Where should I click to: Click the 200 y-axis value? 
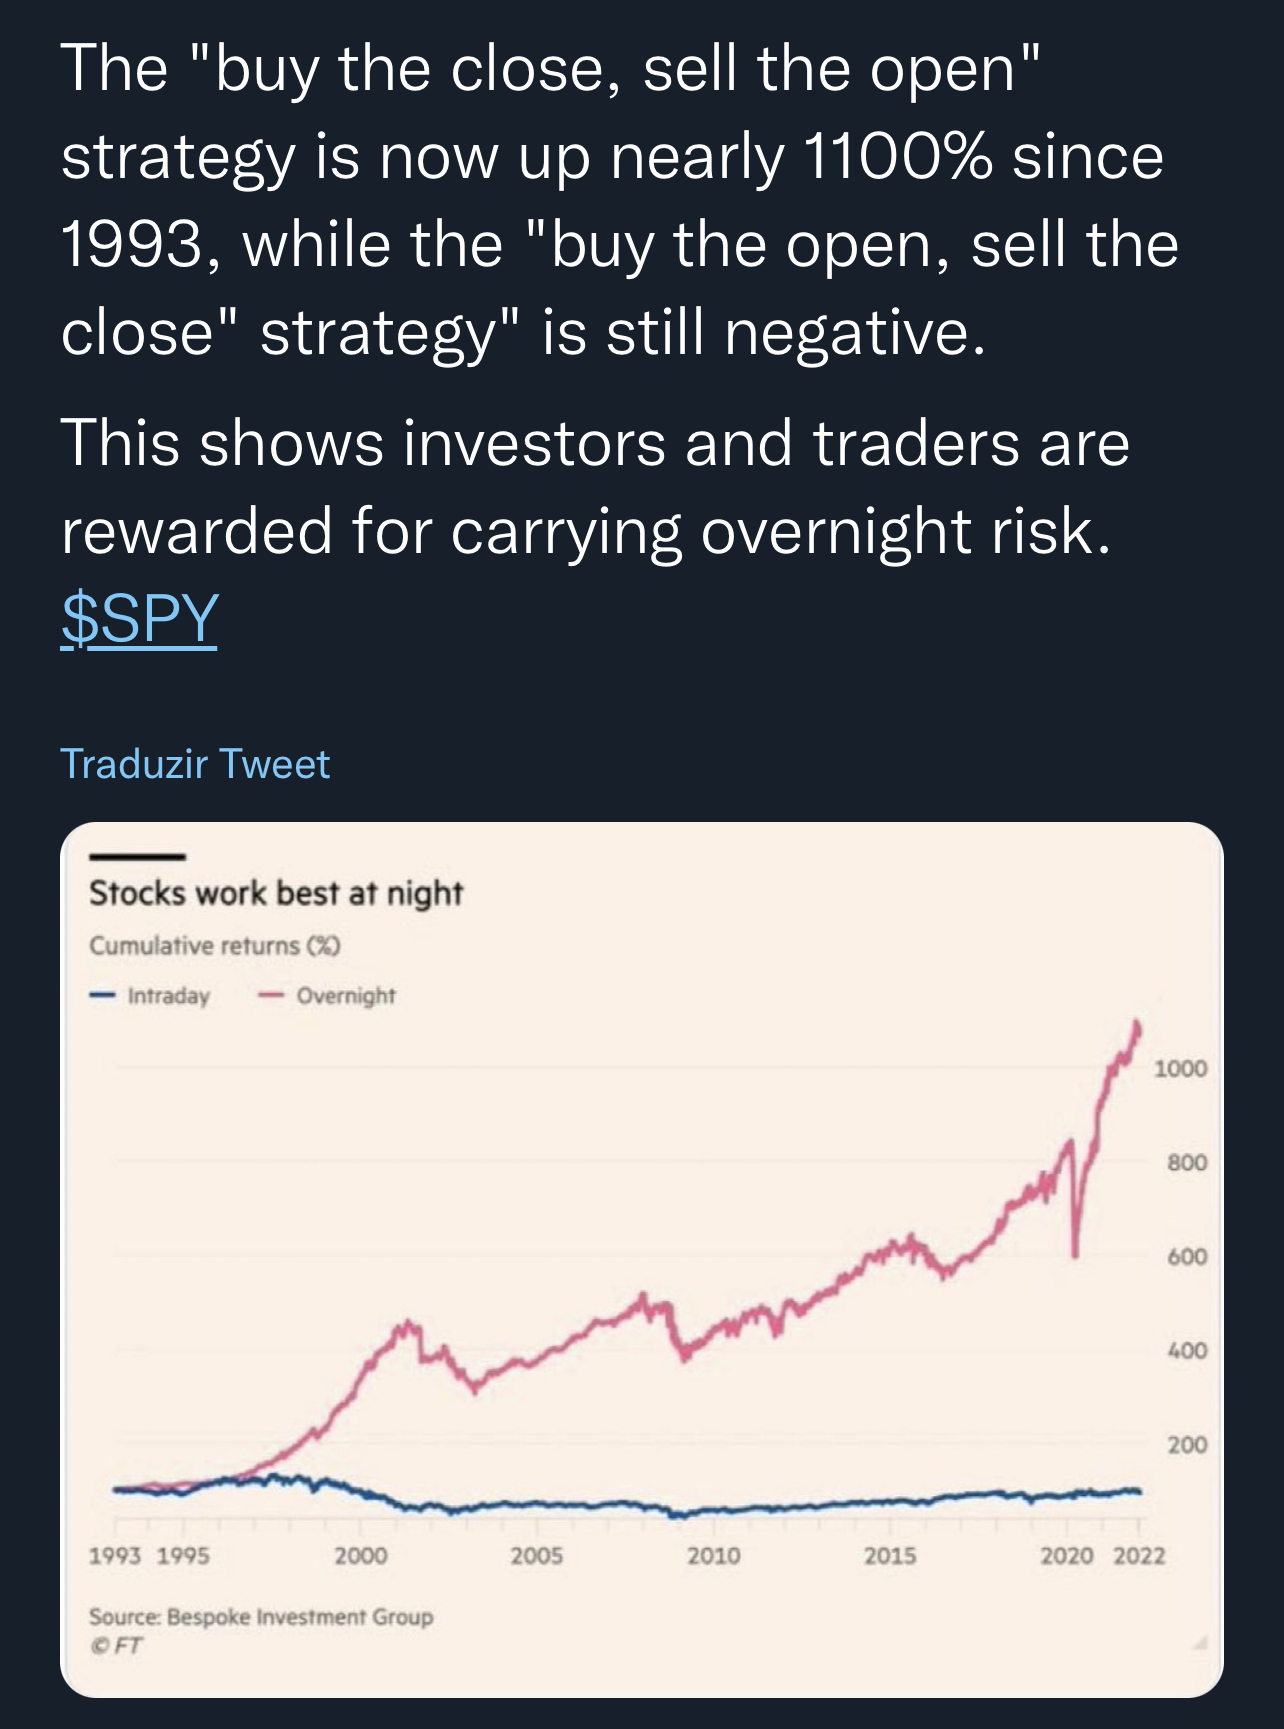pos(1187,1445)
